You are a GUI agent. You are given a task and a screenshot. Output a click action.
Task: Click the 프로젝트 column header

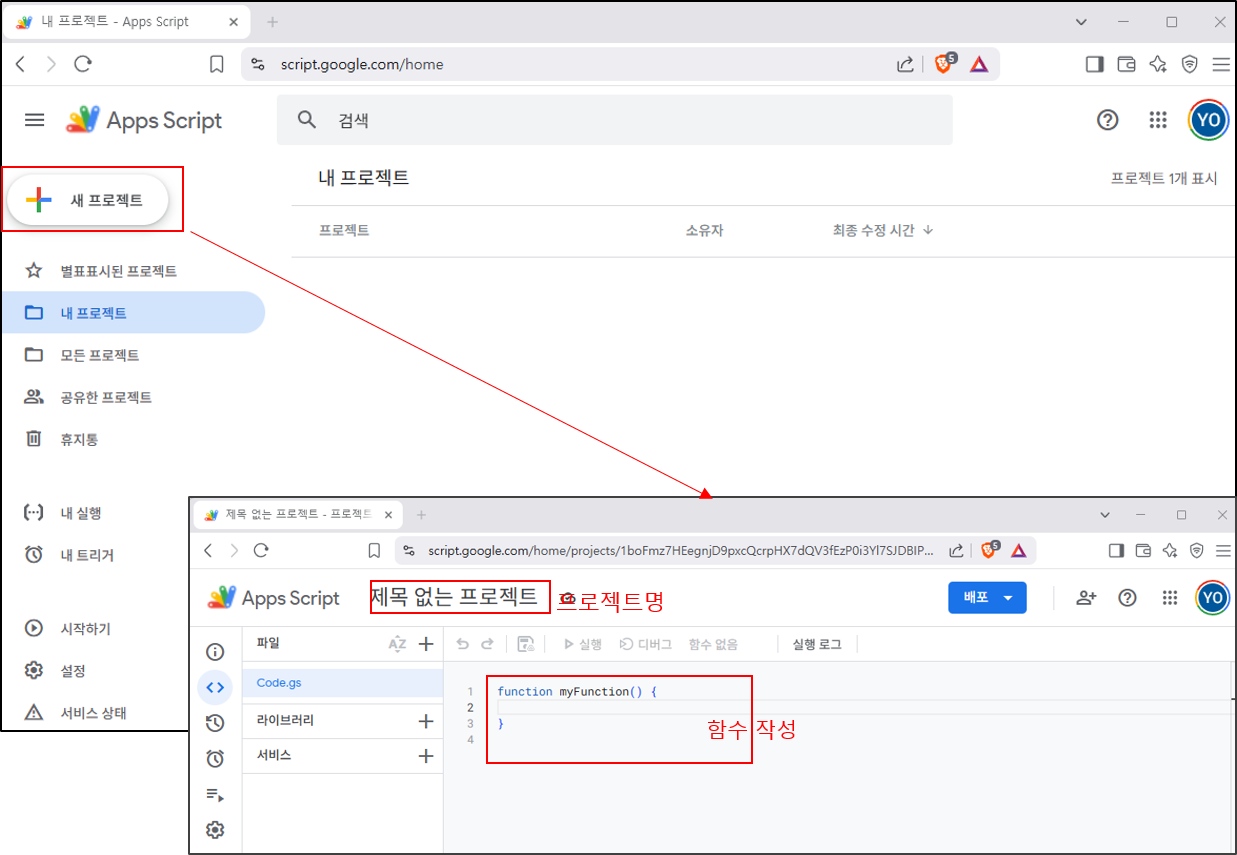(344, 230)
